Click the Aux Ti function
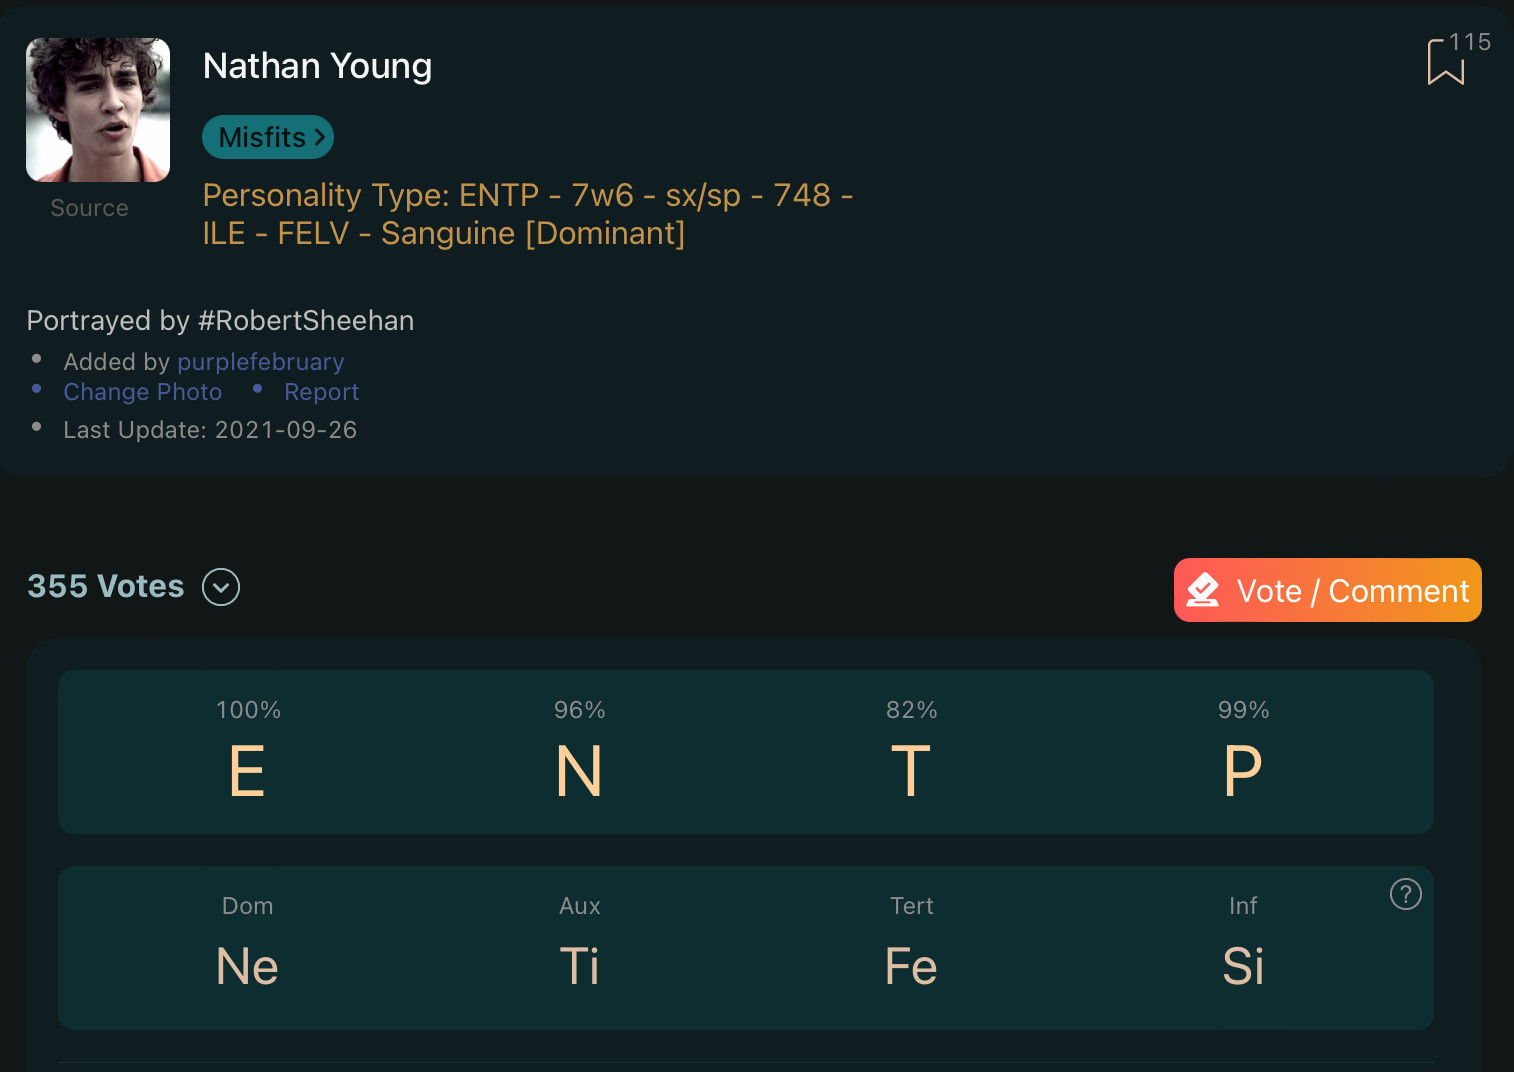This screenshot has height=1072, width=1514. coord(579,944)
